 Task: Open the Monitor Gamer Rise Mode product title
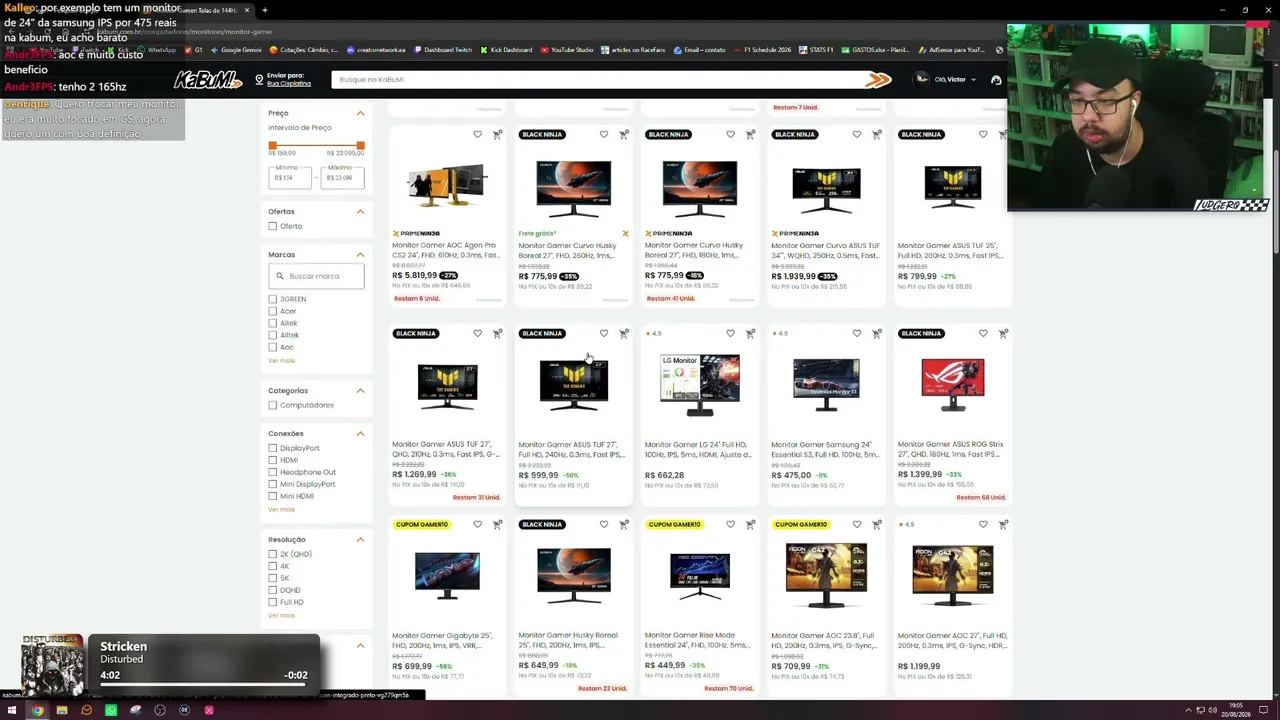[x=698, y=640]
